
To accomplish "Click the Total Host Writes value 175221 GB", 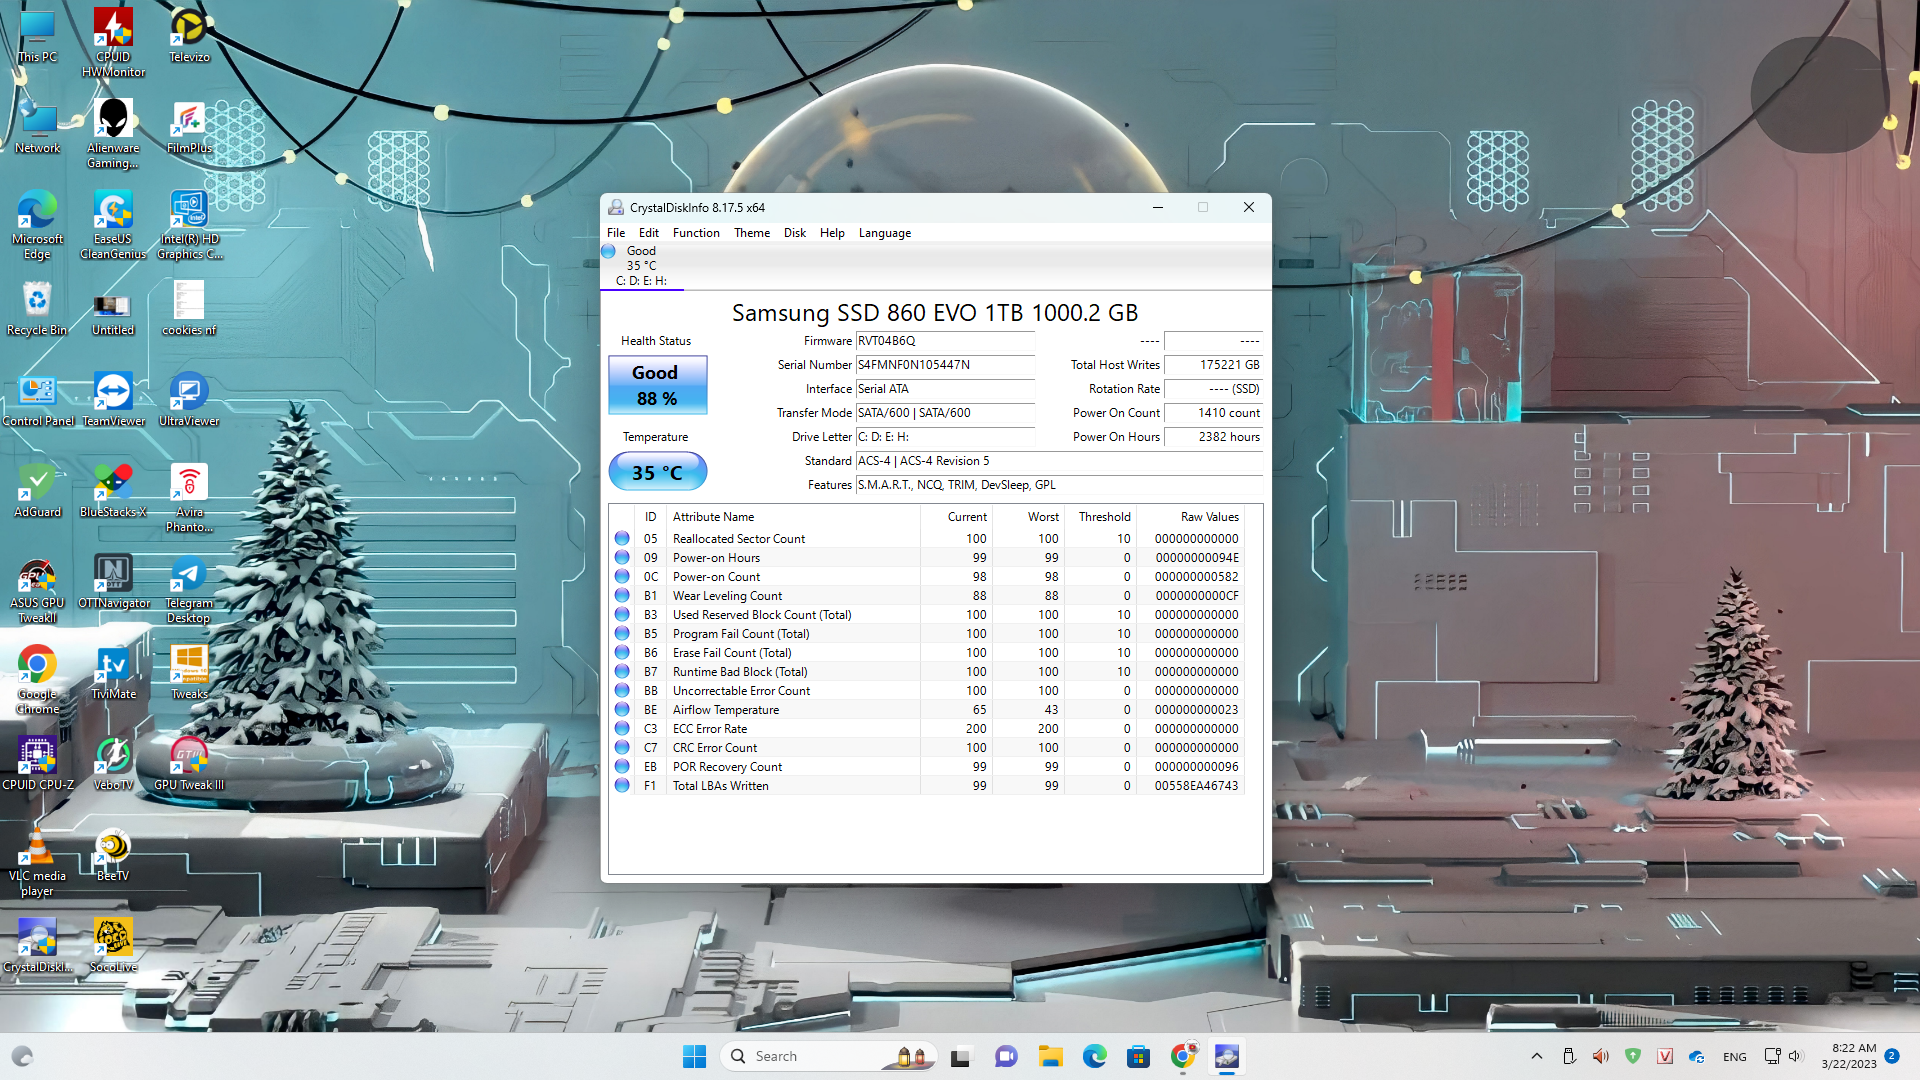I will 1213,365.
